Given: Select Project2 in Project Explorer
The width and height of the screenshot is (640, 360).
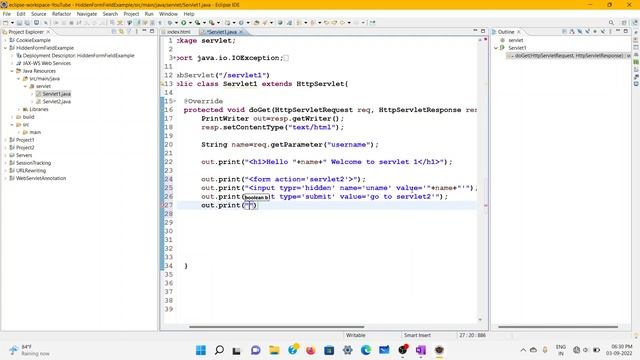Looking at the screenshot, I should [x=25, y=147].
